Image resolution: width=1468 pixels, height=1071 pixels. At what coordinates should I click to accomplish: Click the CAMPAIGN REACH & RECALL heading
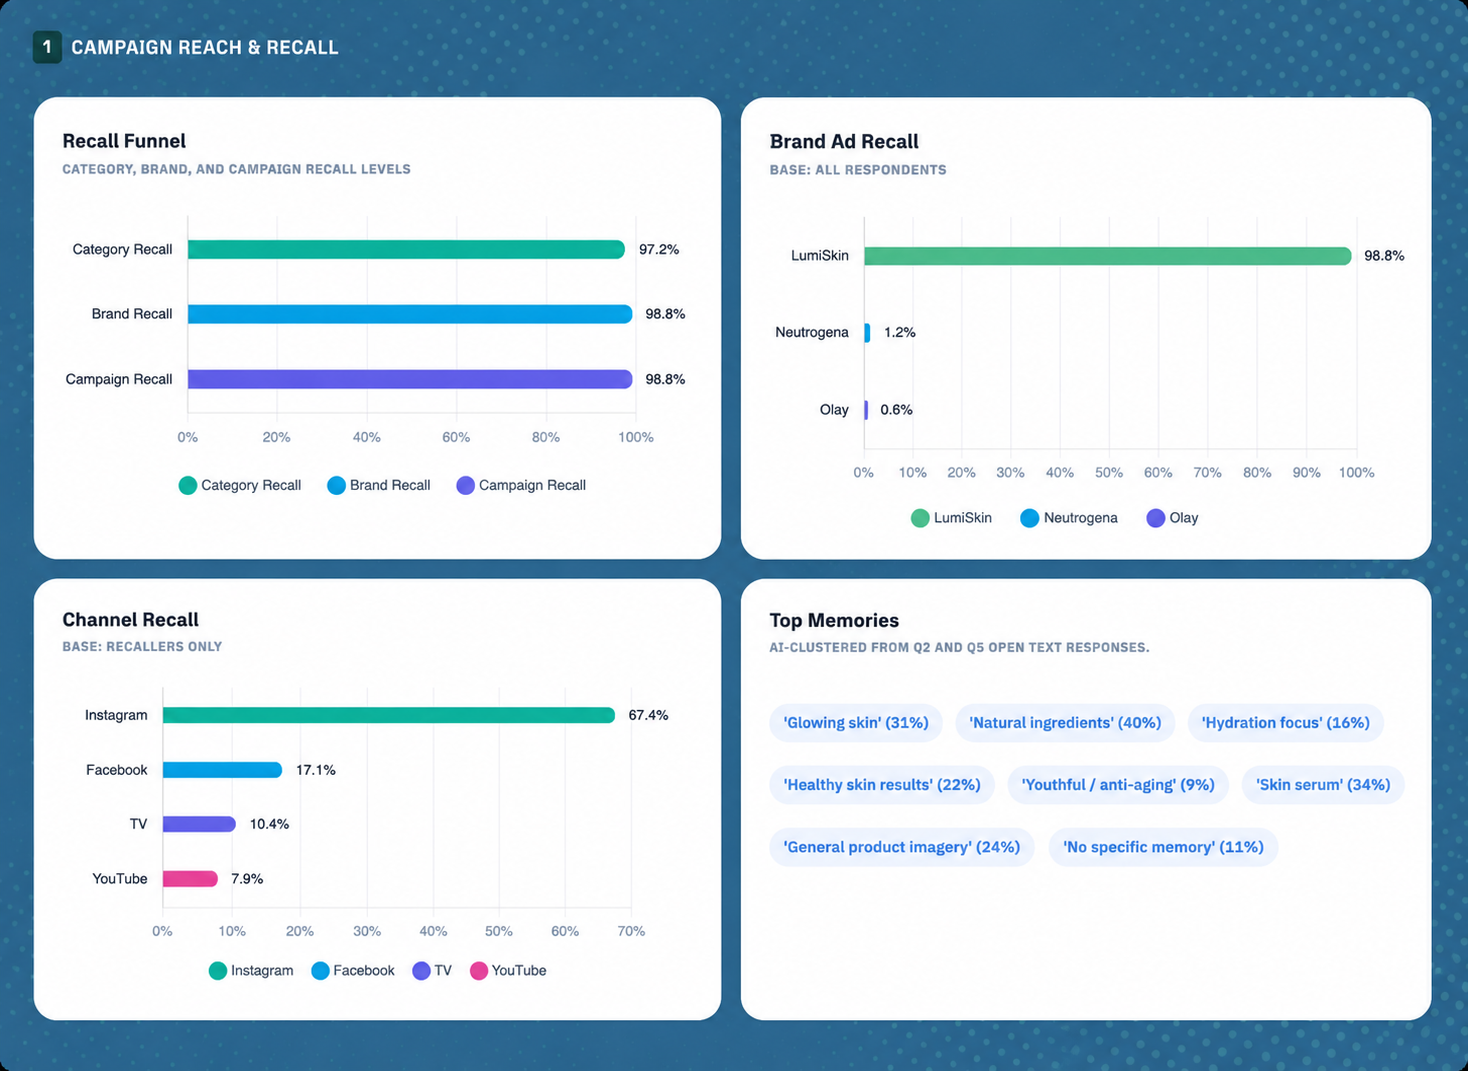click(205, 48)
